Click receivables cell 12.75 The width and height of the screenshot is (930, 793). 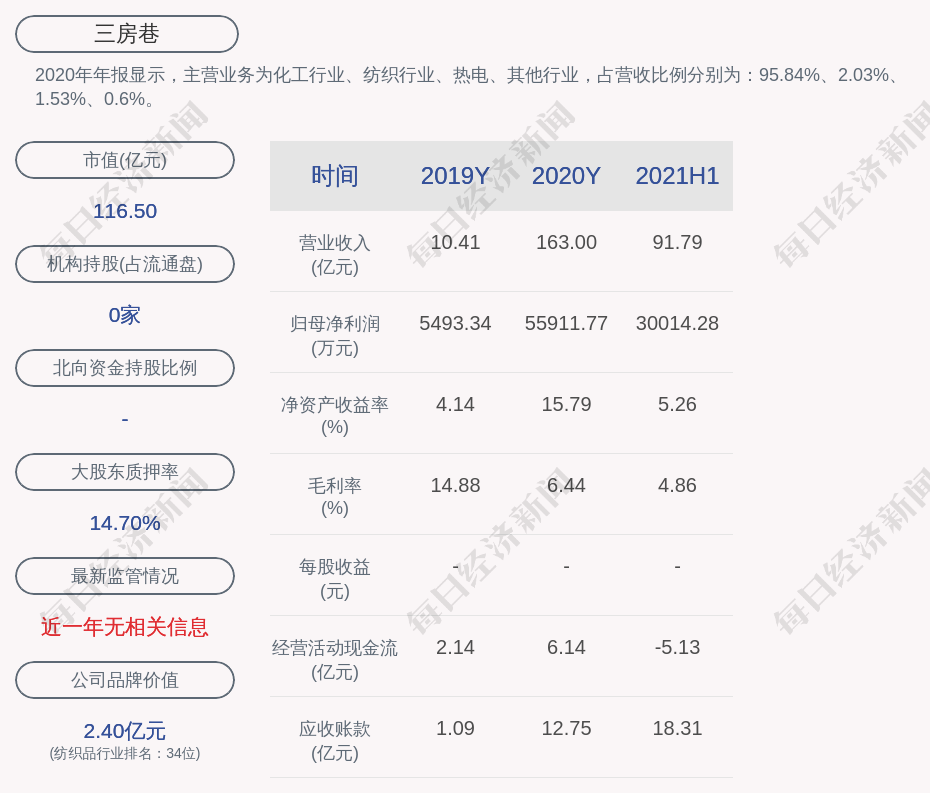(x=566, y=728)
